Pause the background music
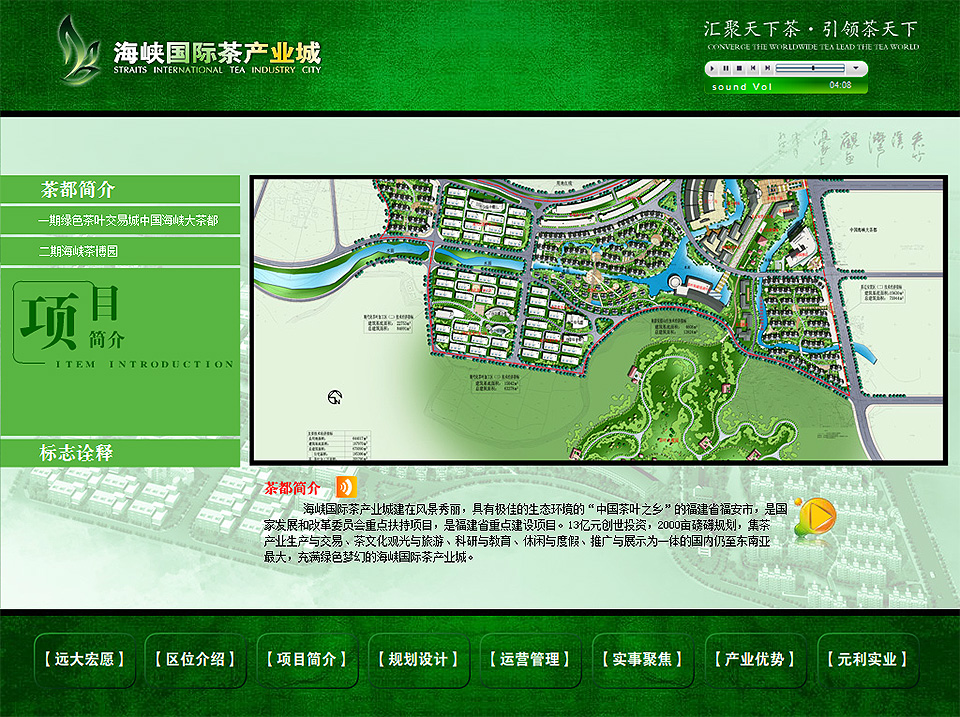Image resolution: width=960 pixels, height=717 pixels. click(x=726, y=68)
